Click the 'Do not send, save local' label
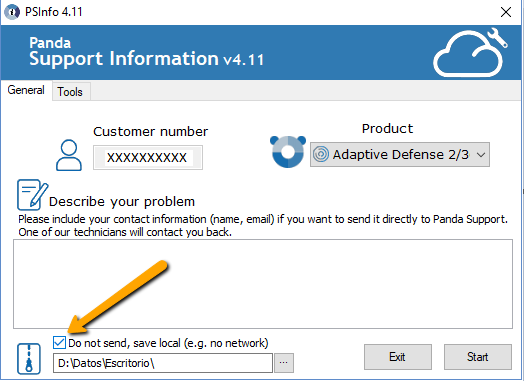Image resolution: width=524 pixels, height=381 pixels. coord(168,343)
